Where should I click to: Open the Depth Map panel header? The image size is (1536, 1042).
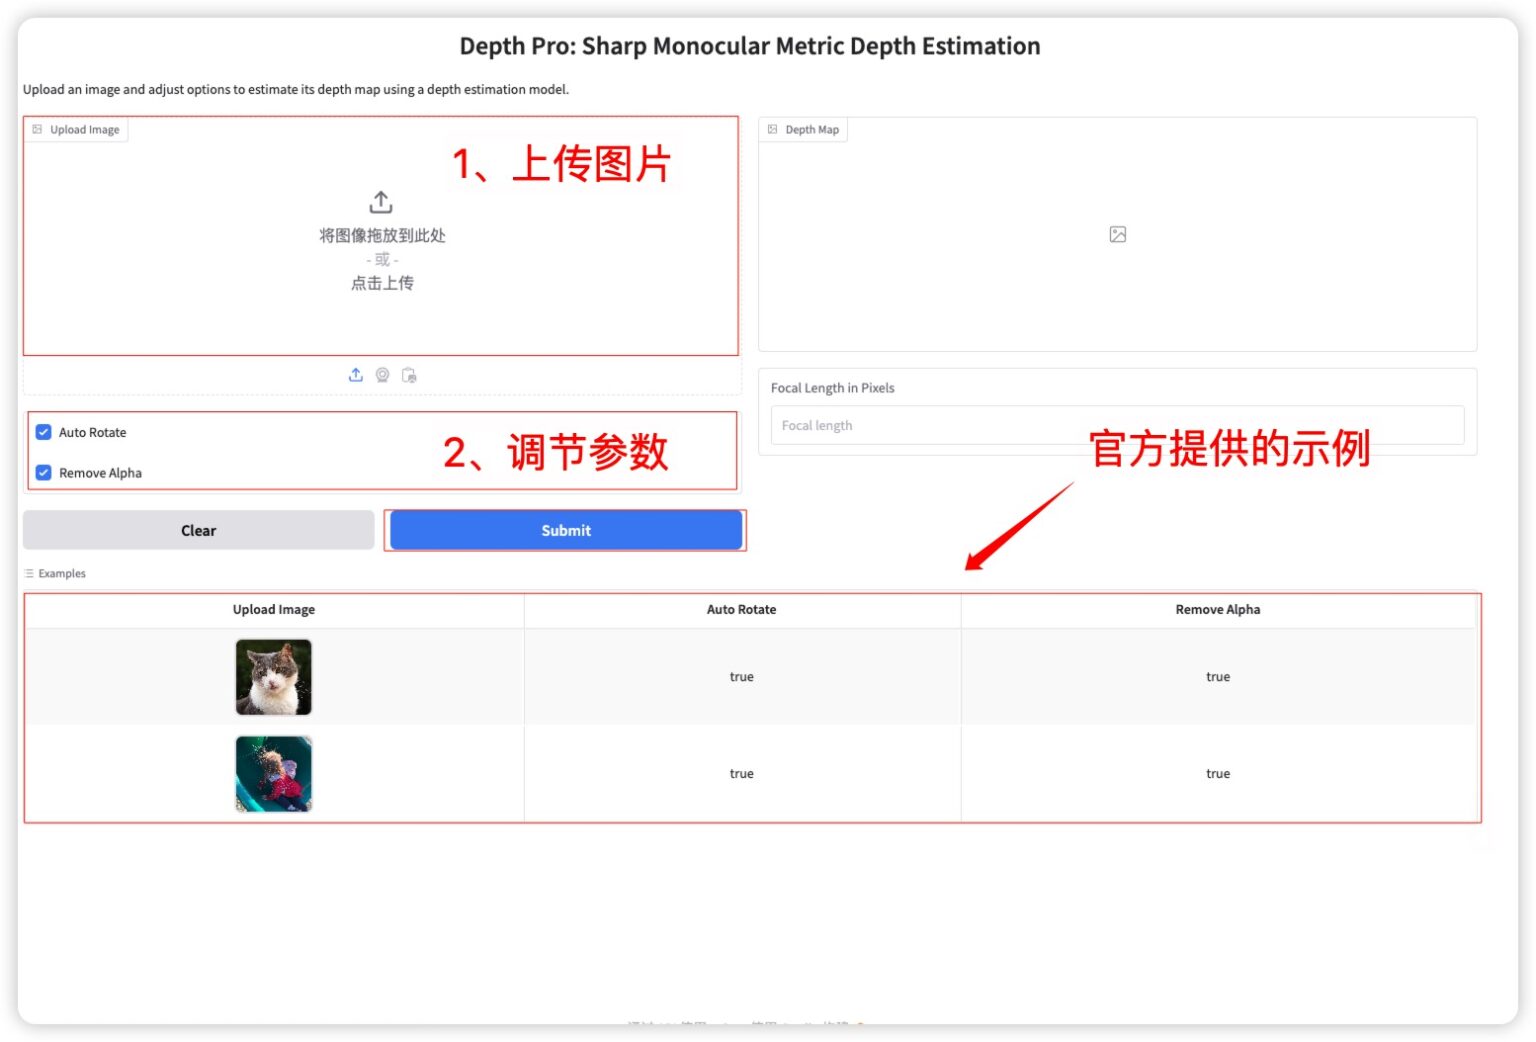point(804,129)
